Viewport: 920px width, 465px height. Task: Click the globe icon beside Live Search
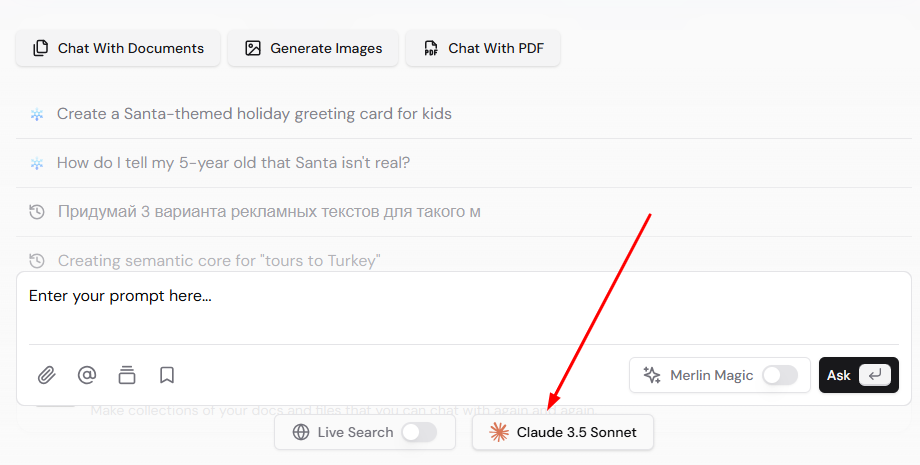click(301, 432)
